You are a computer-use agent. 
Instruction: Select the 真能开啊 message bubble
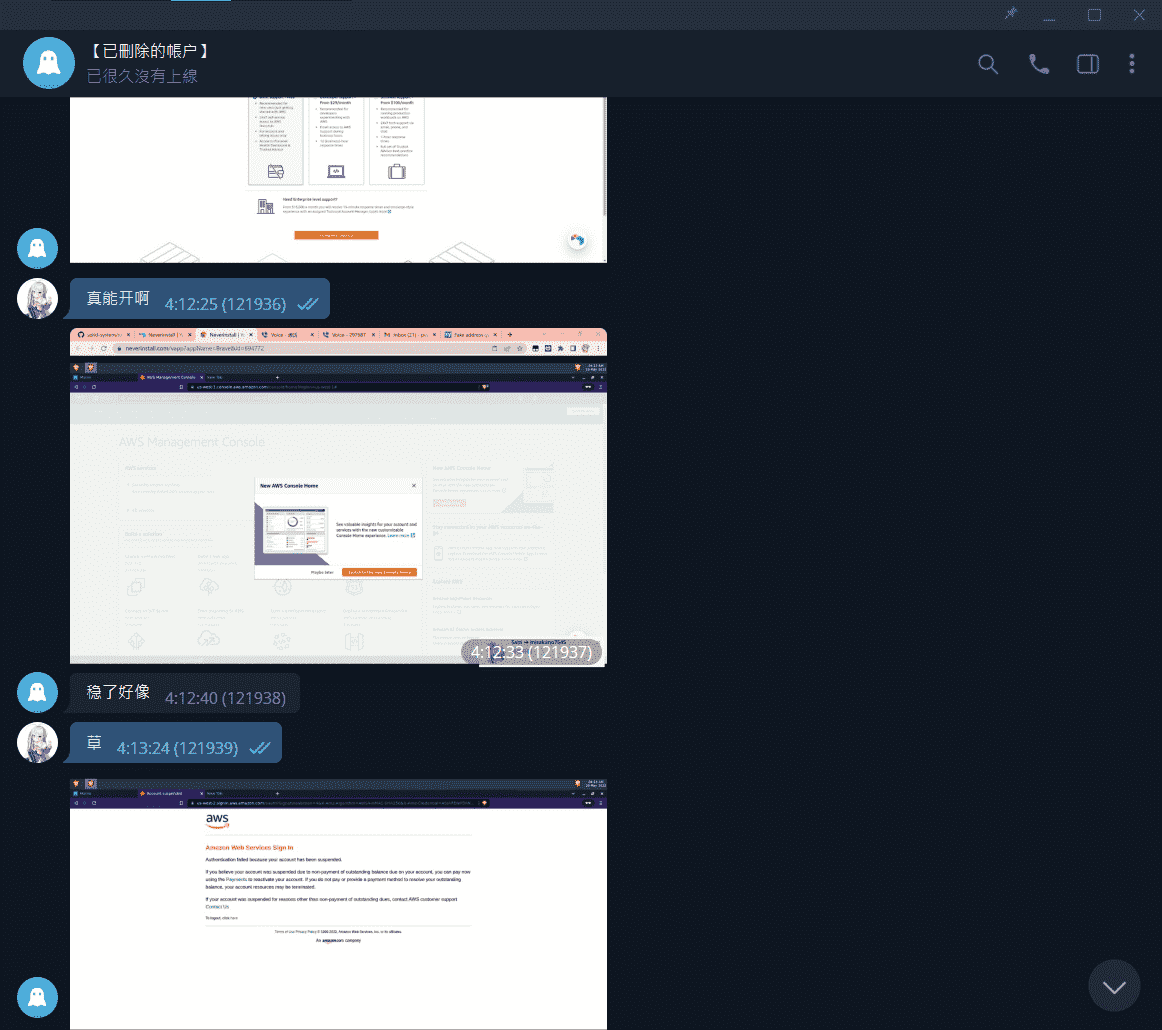coord(200,299)
